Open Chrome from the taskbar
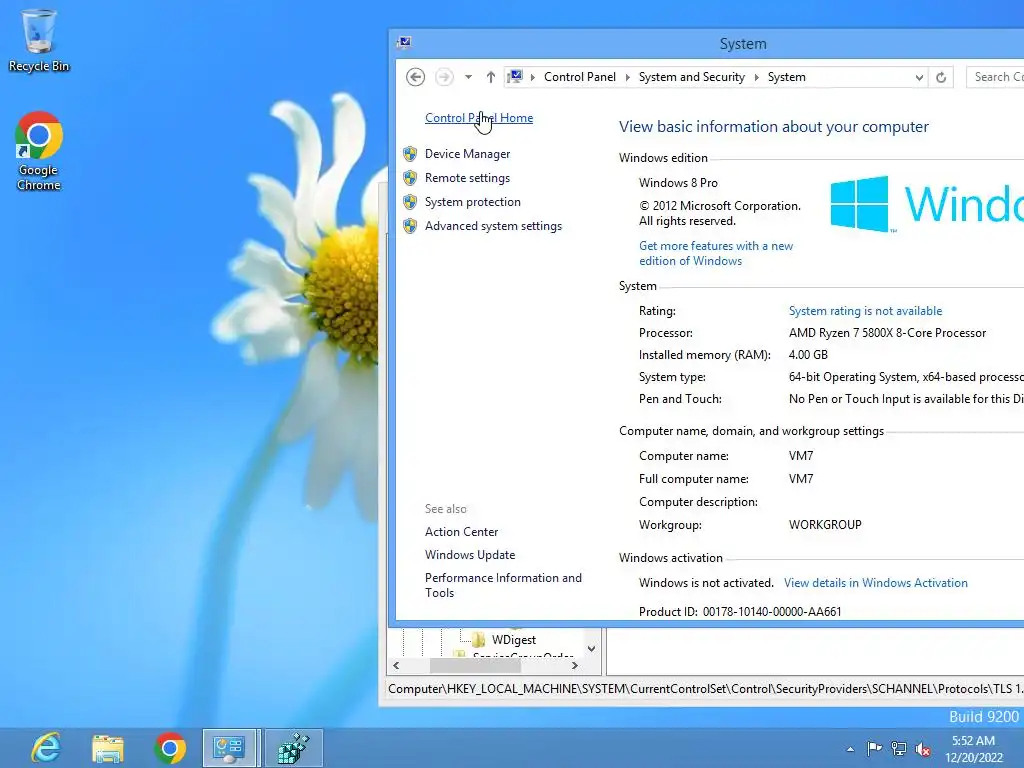Viewport: 1024px width, 768px height. pos(170,748)
